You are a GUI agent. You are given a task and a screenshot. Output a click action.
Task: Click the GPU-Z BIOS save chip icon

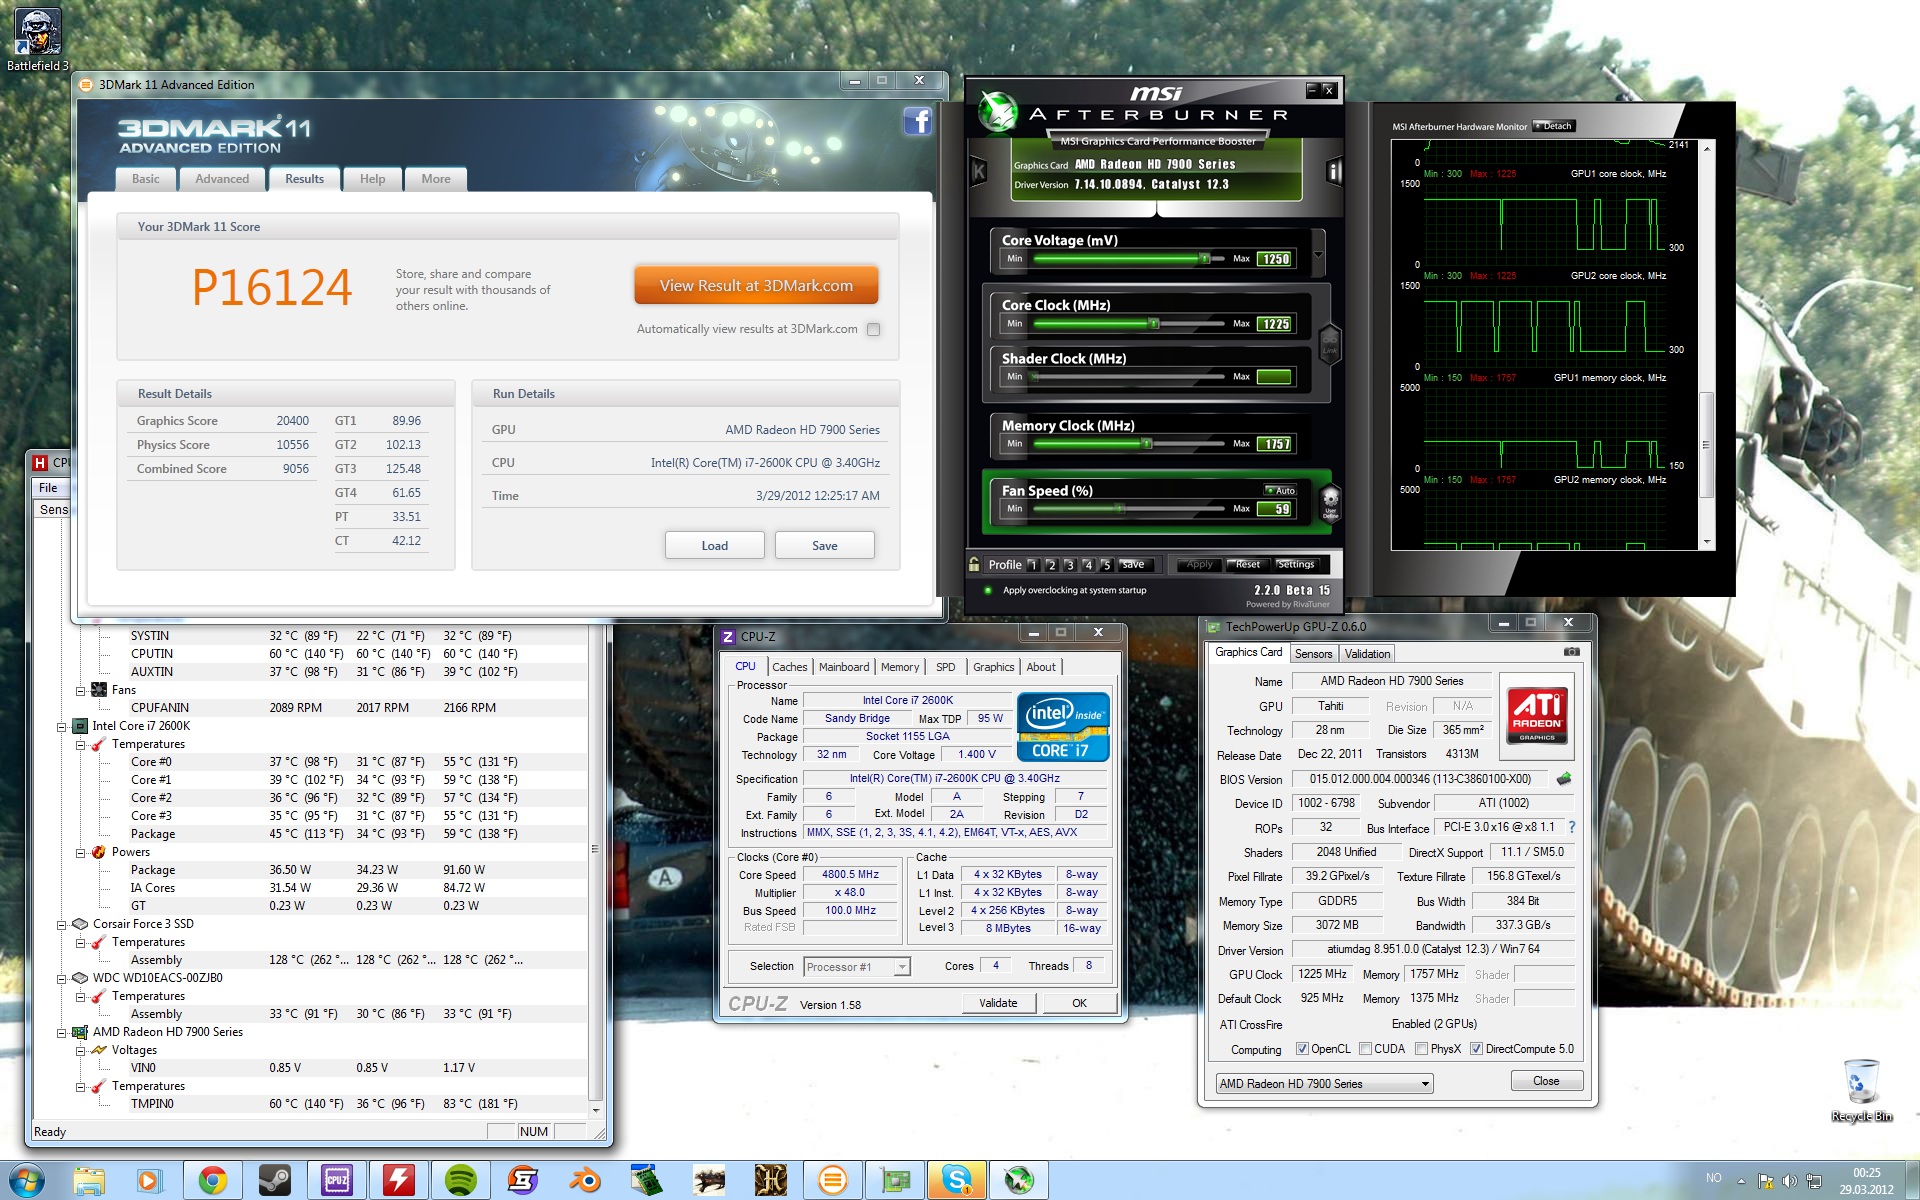(x=1564, y=779)
